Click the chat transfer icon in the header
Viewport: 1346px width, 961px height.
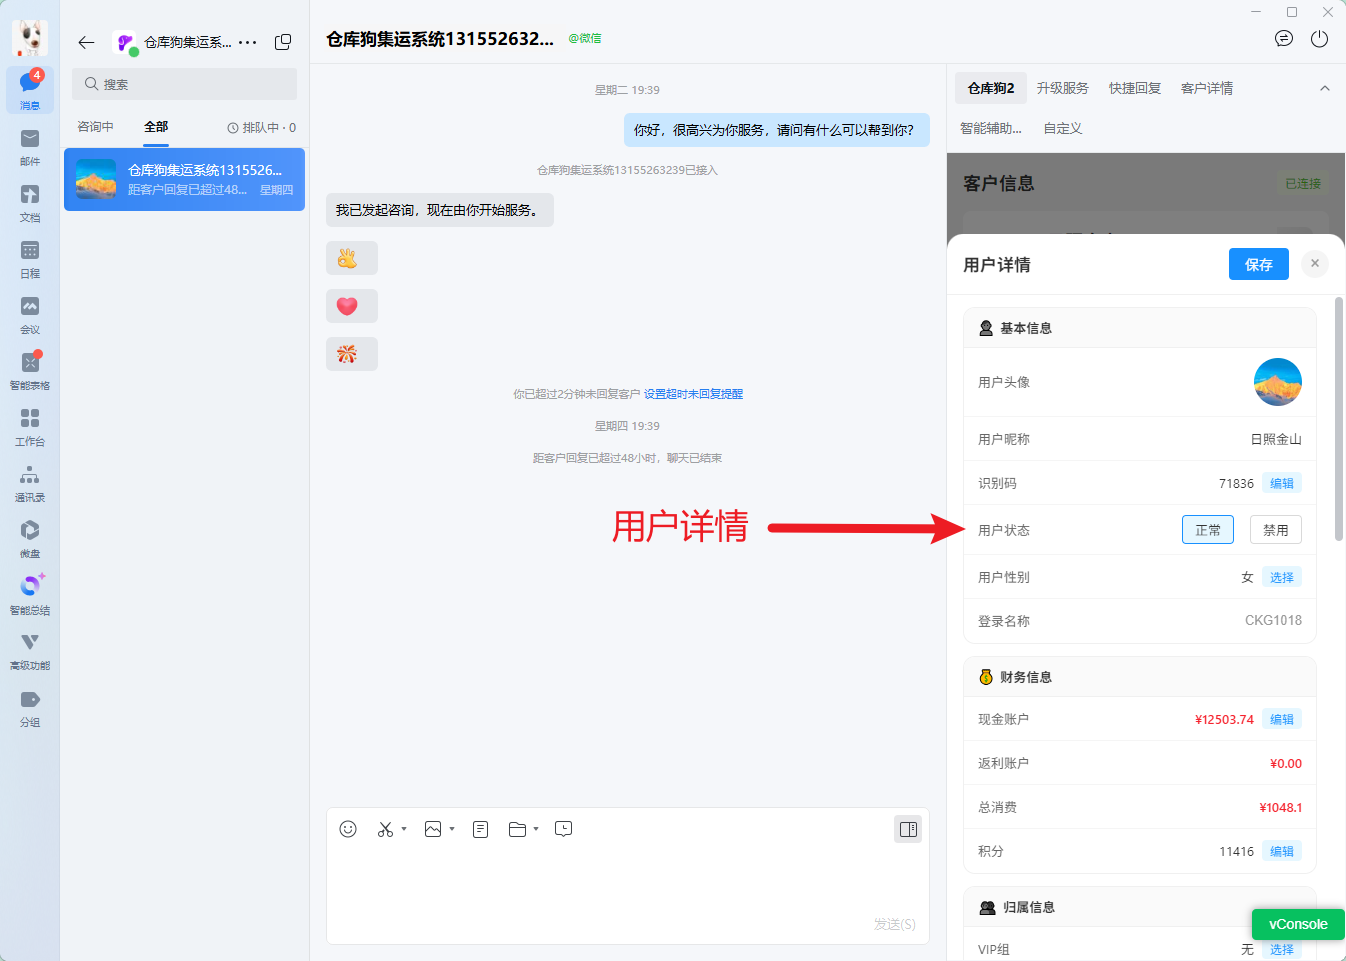click(1284, 39)
